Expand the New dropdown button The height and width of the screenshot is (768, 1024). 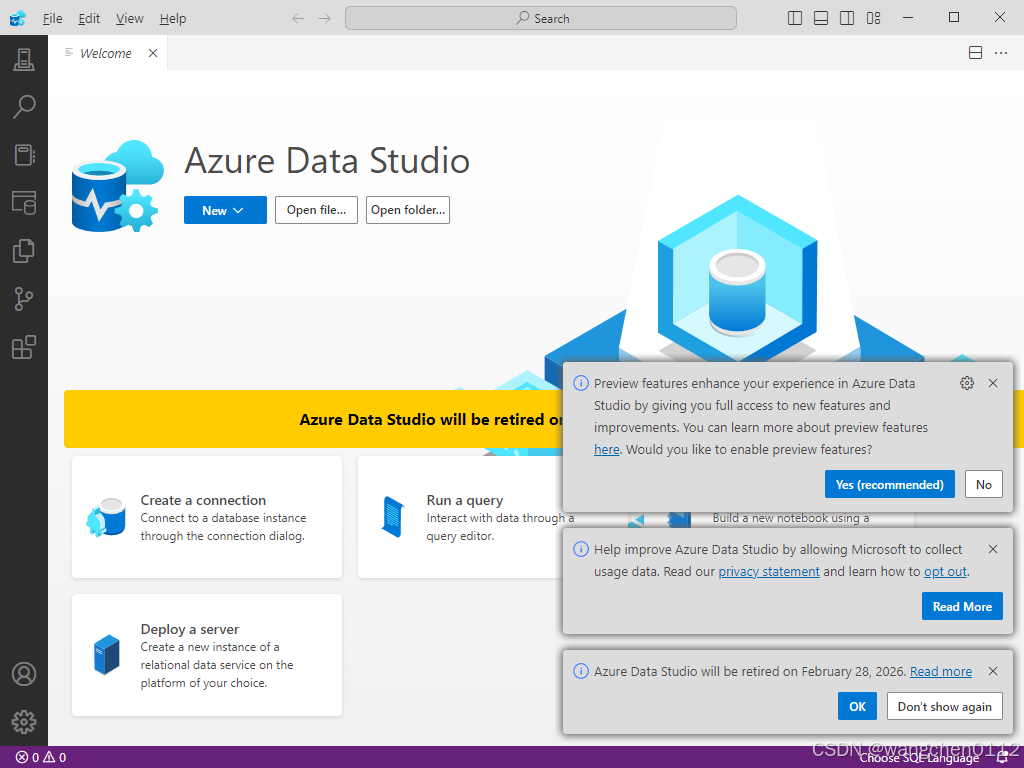[225, 210]
